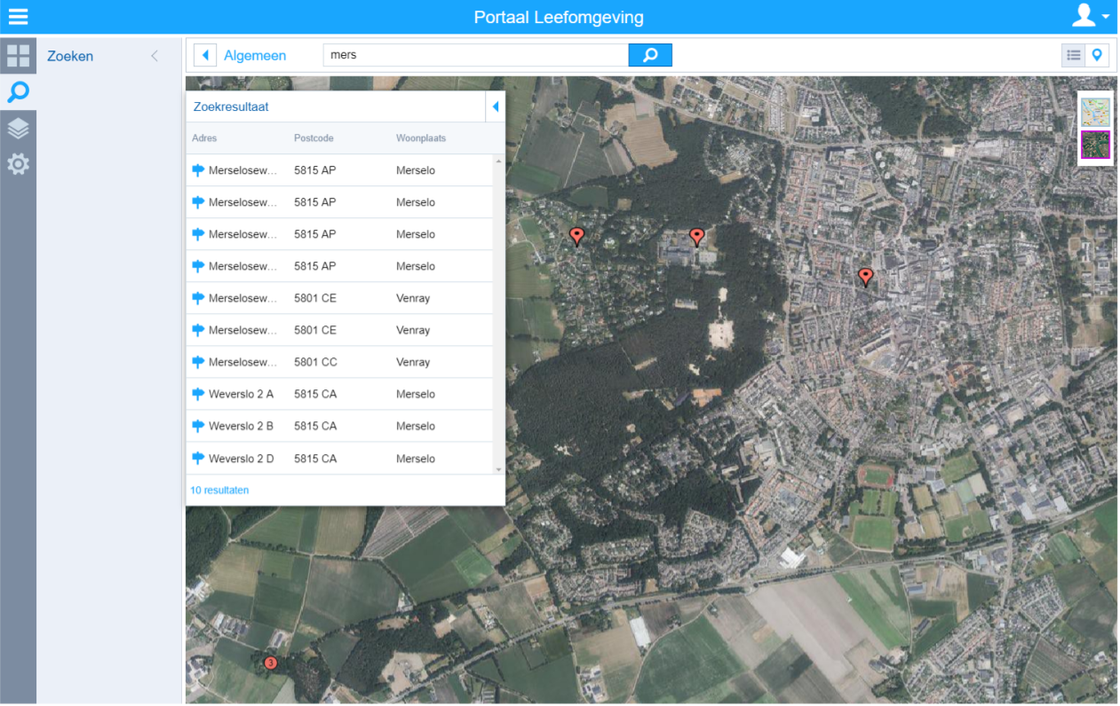Screen dimensions: 1120x706
Task: Run the search with the magnifier button
Action: (x=650, y=55)
